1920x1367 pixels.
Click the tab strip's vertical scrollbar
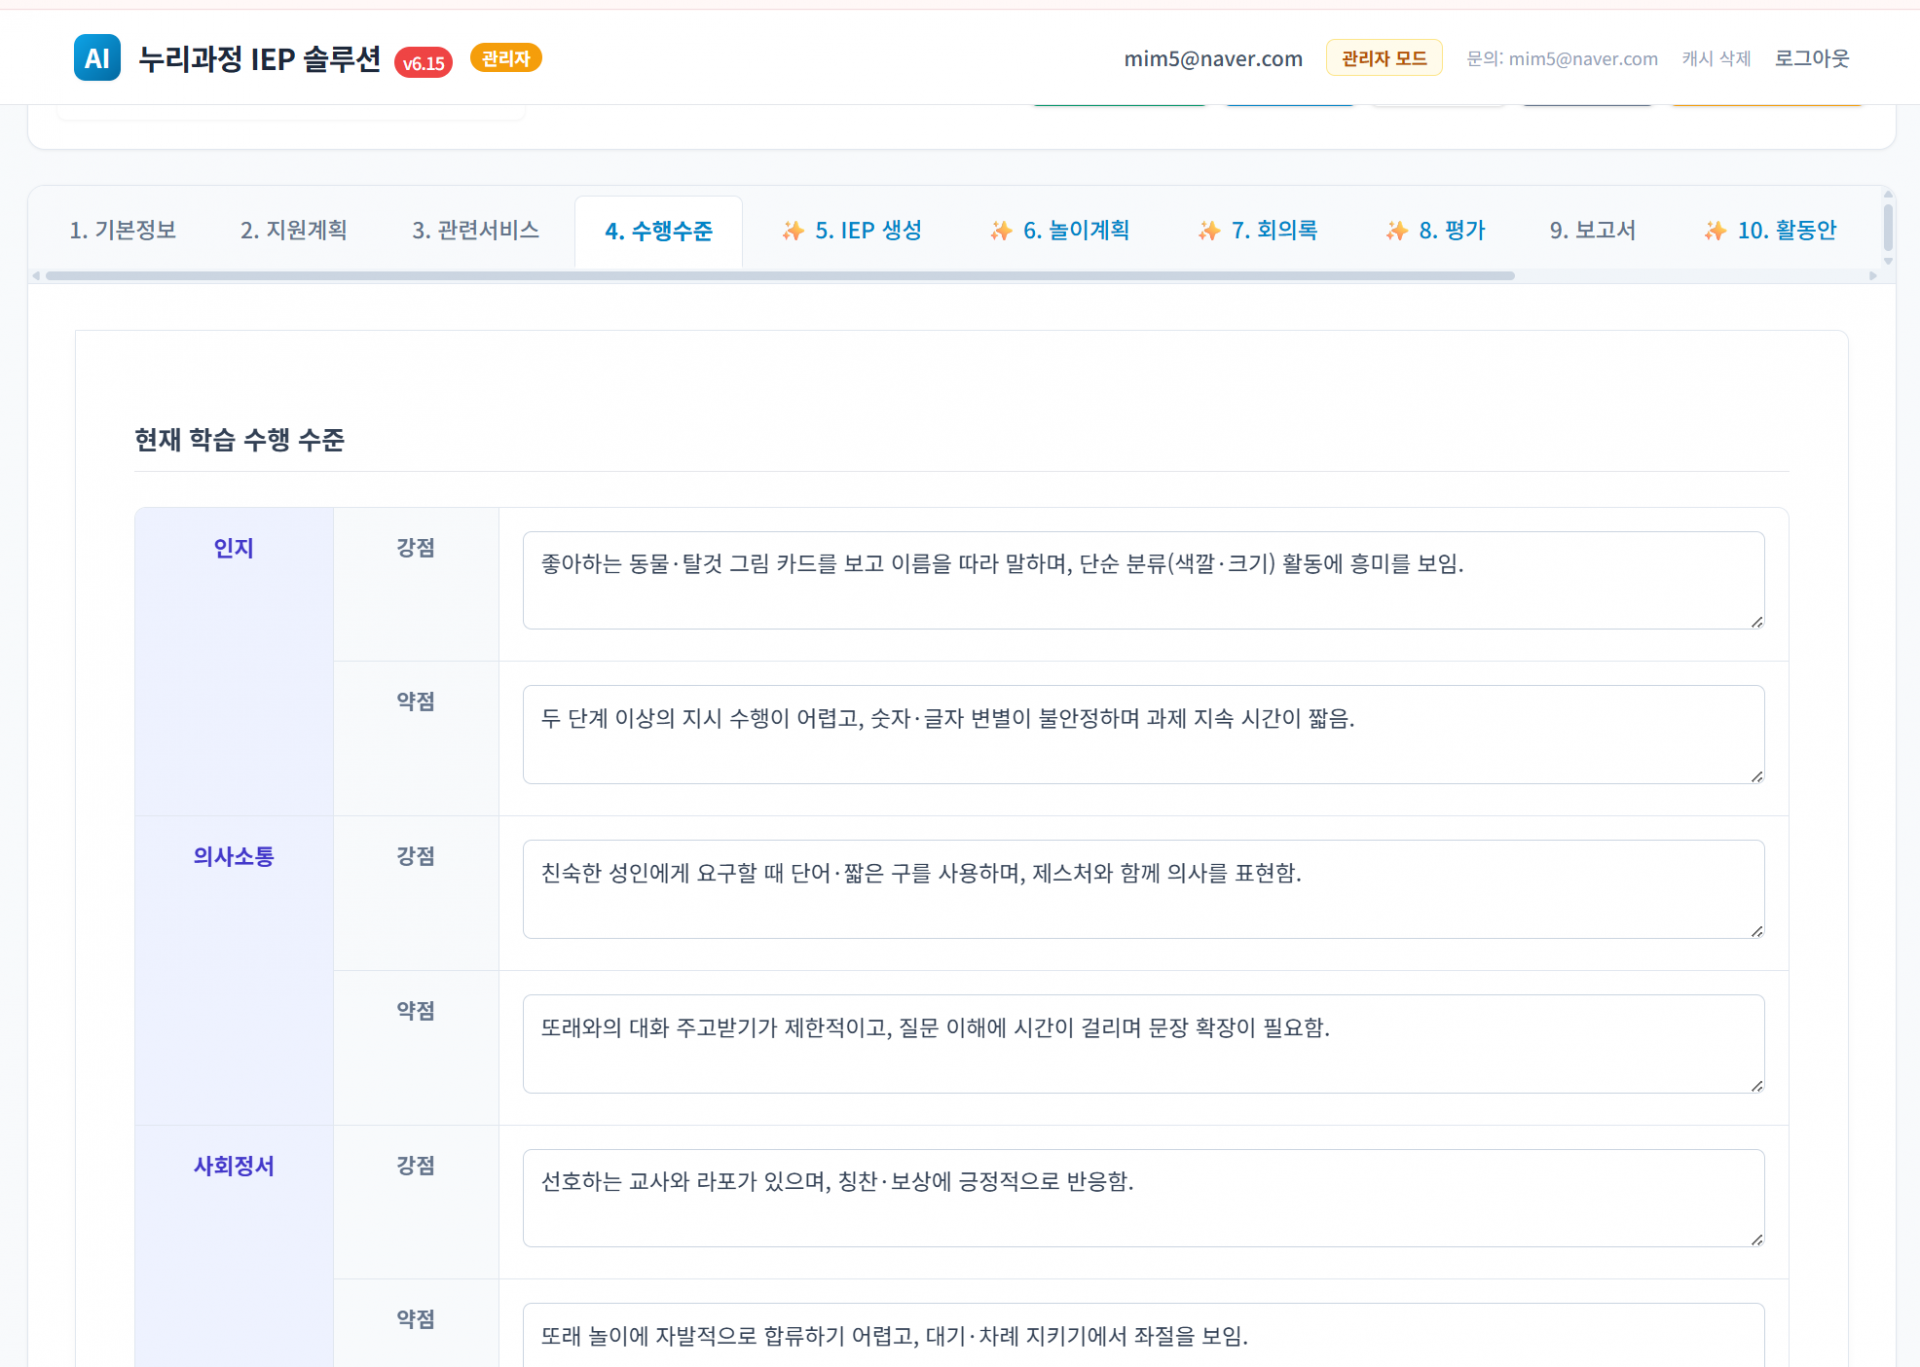tap(1888, 228)
